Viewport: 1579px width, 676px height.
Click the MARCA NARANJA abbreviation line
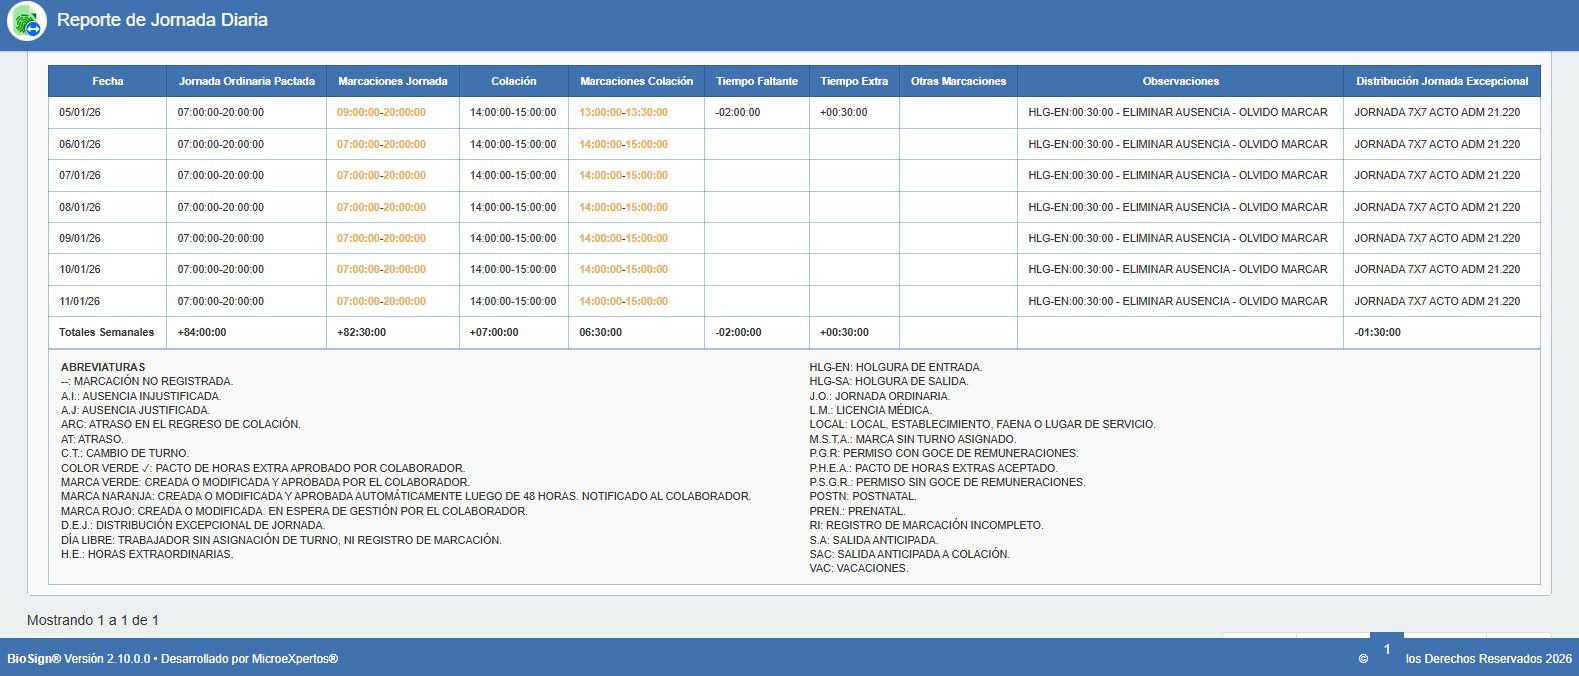coord(406,496)
